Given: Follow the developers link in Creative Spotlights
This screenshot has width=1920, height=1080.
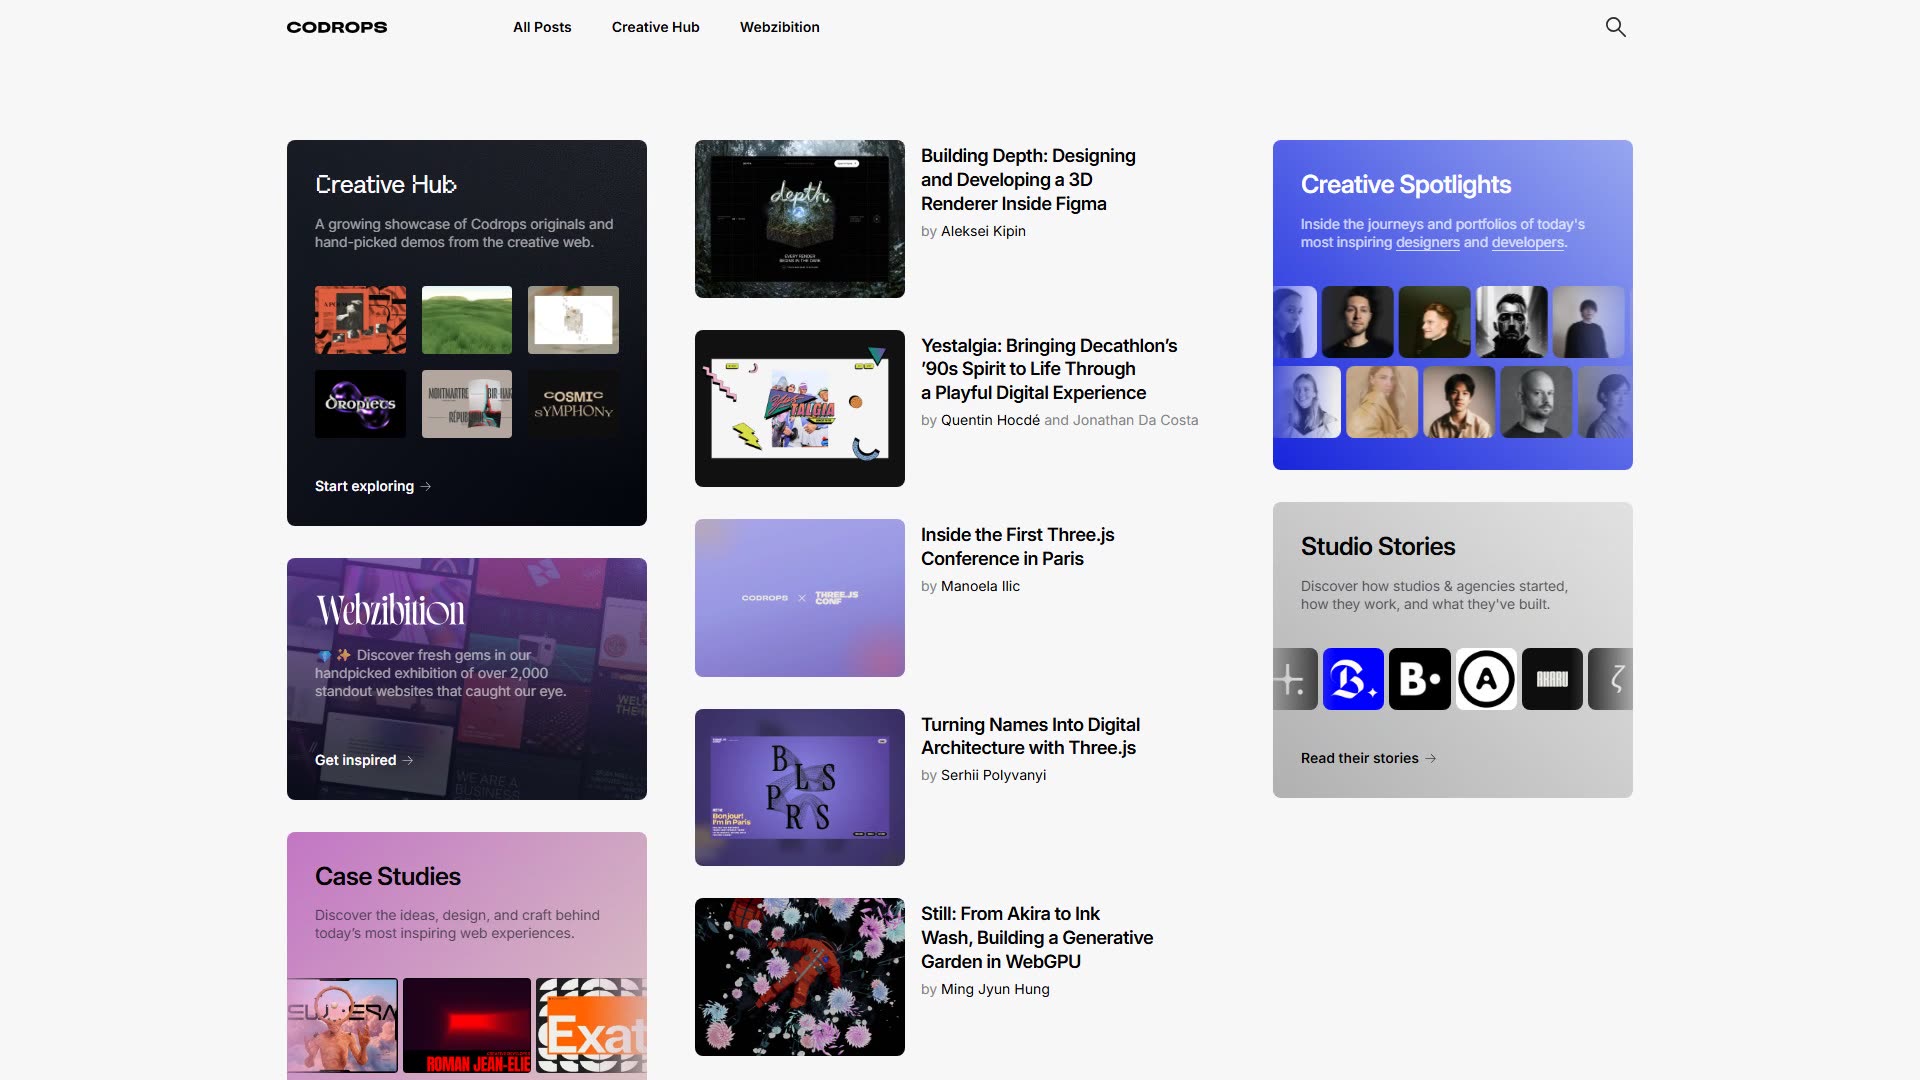Looking at the screenshot, I should click(x=1528, y=242).
